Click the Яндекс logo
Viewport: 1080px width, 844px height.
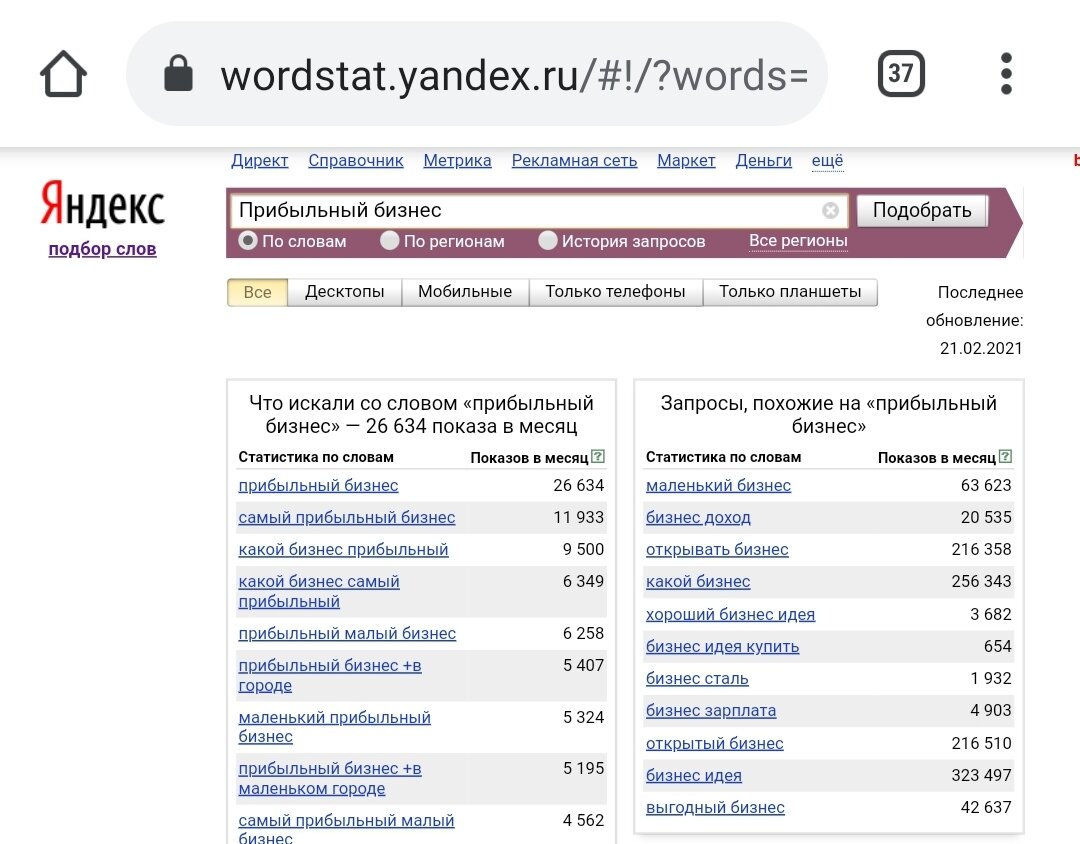tap(102, 204)
